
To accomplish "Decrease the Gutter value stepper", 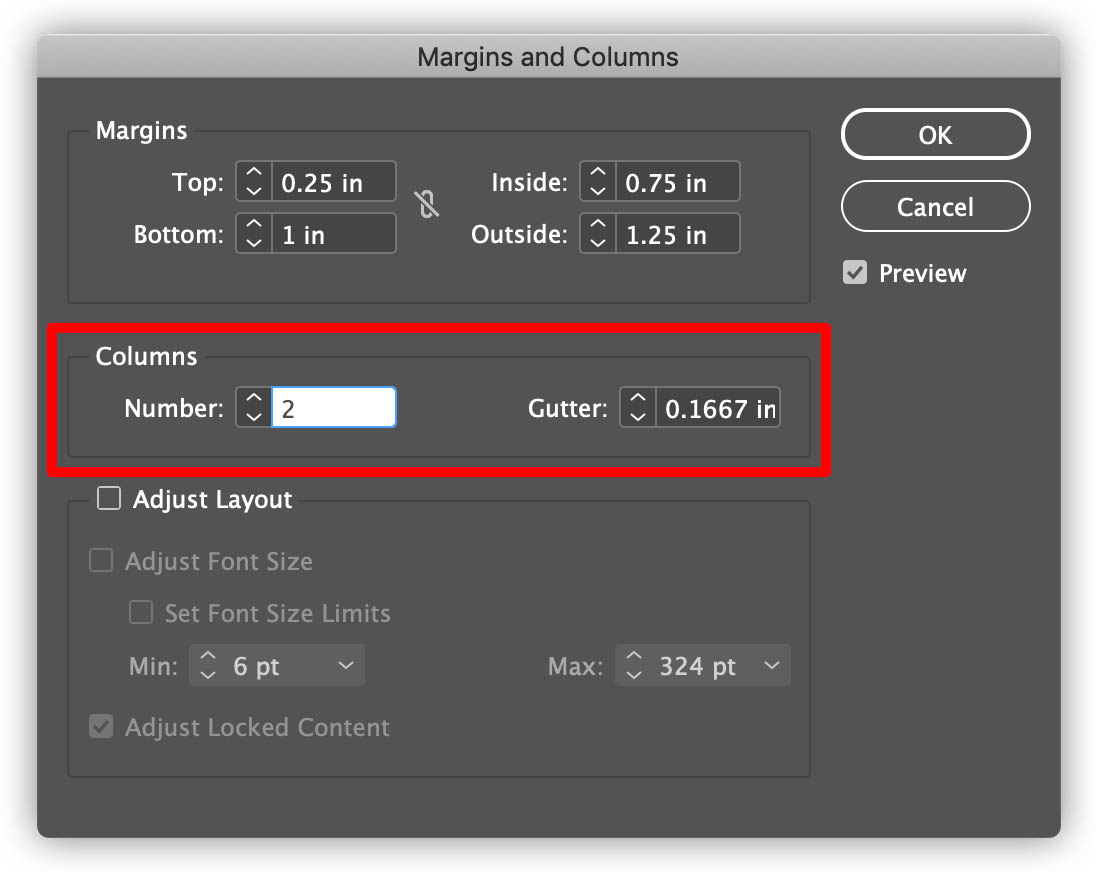I will click(638, 416).
